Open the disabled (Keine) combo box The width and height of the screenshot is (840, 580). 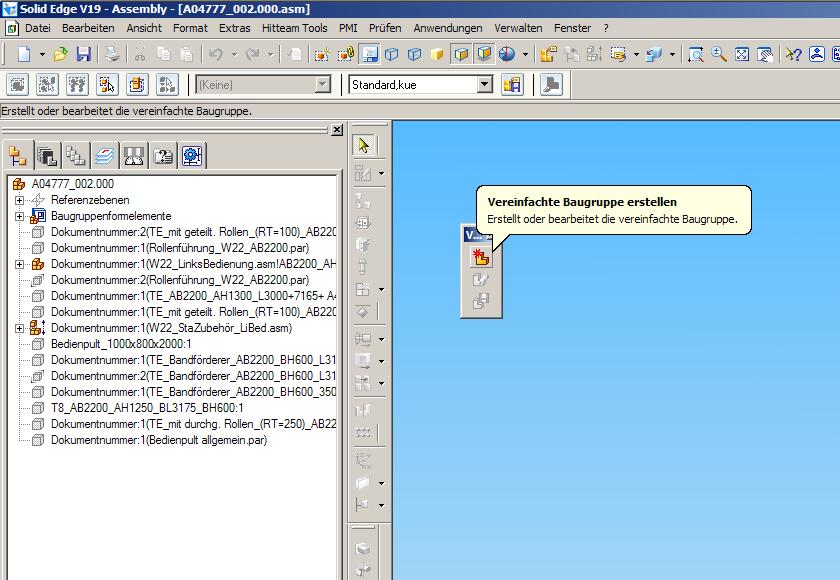tap(263, 85)
